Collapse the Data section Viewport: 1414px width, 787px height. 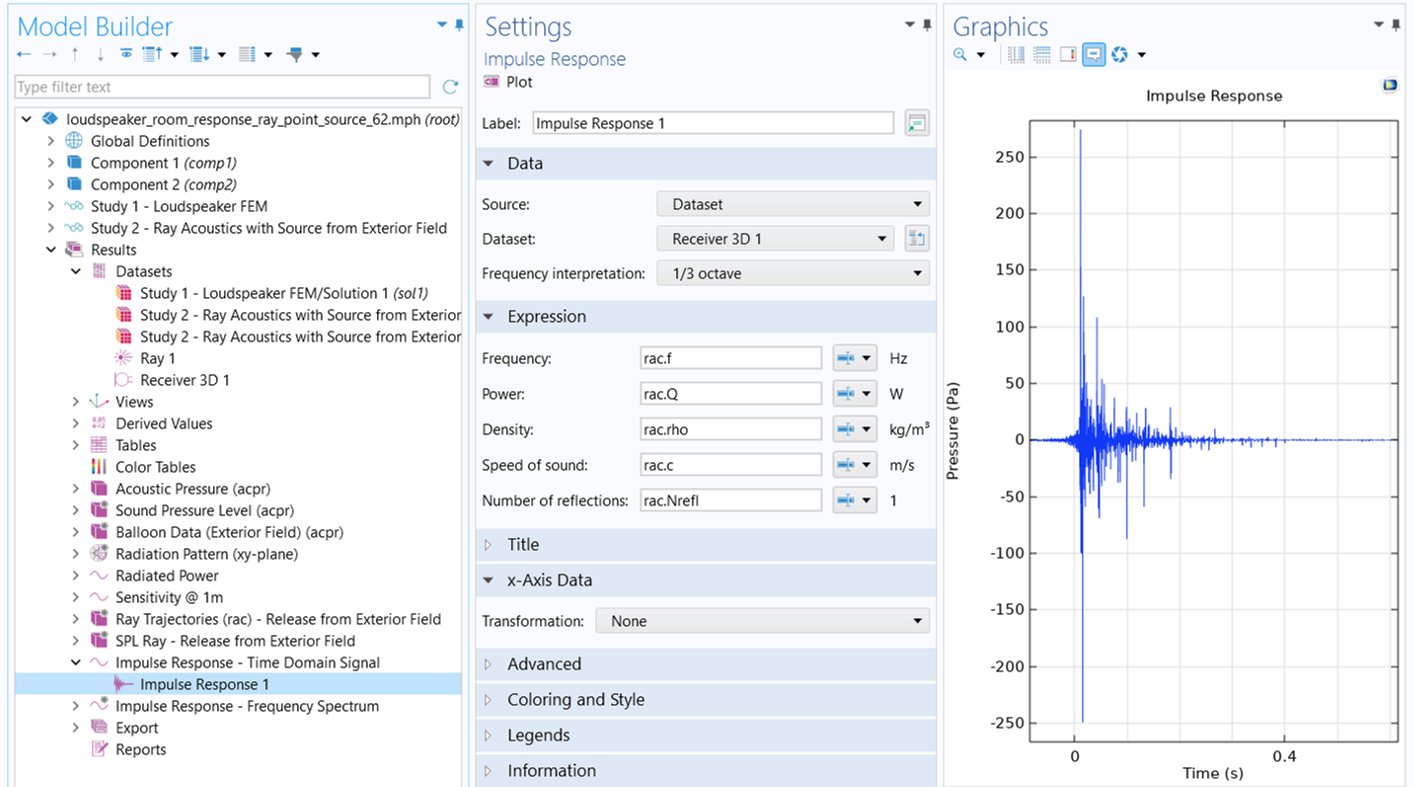pyautogui.click(x=489, y=163)
